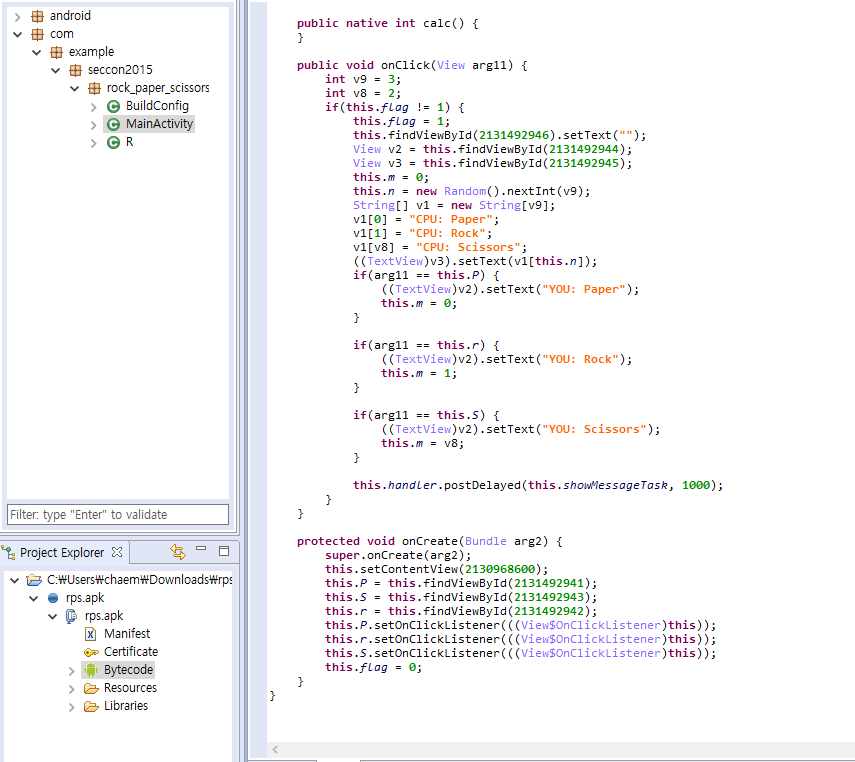Click the class tree filter input field
Image resolution: width=855 pixels, height=762 pixels.
[118, 514]
